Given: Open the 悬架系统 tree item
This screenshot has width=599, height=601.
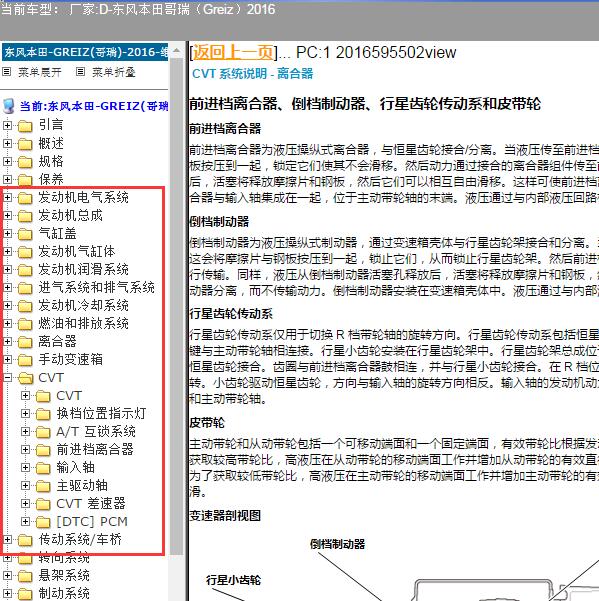Looking at the screenshot, I should coord(64,576).
